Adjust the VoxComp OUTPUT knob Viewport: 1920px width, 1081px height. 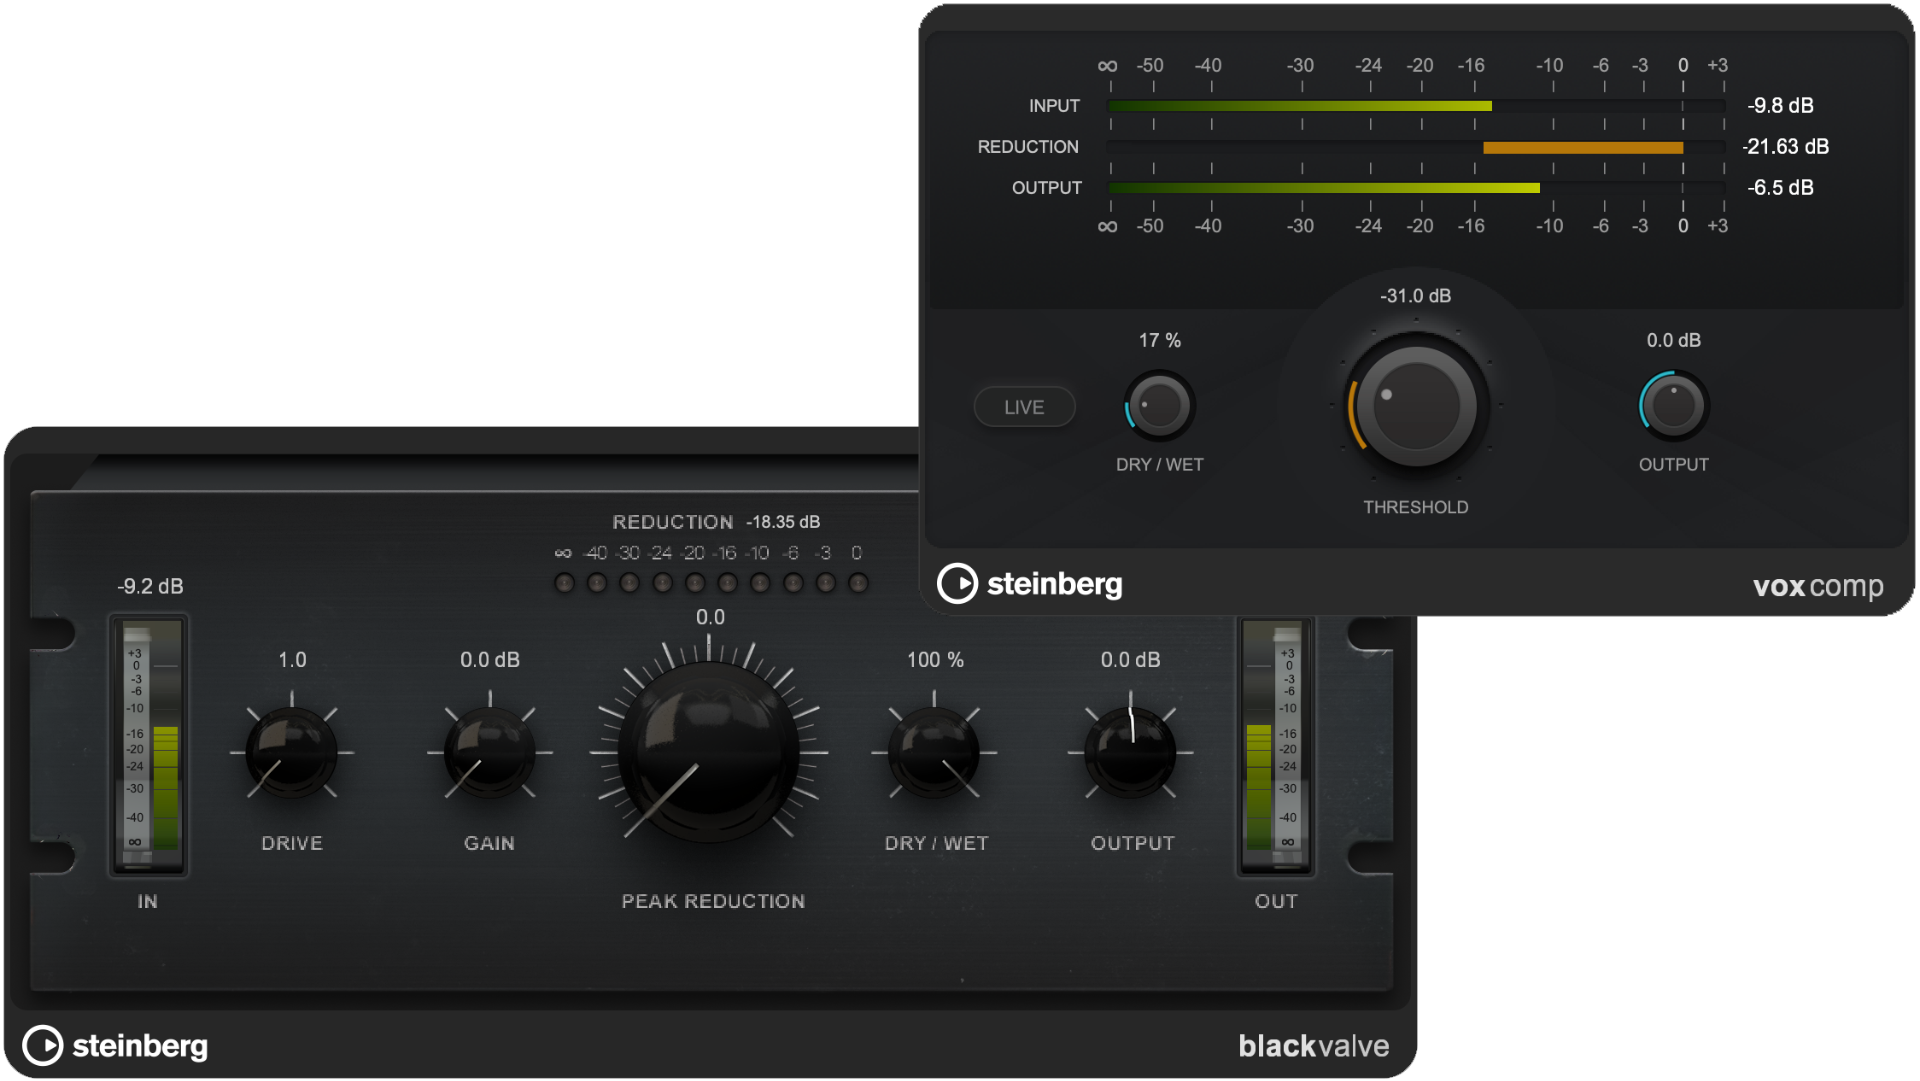(x=1674, y=406)
